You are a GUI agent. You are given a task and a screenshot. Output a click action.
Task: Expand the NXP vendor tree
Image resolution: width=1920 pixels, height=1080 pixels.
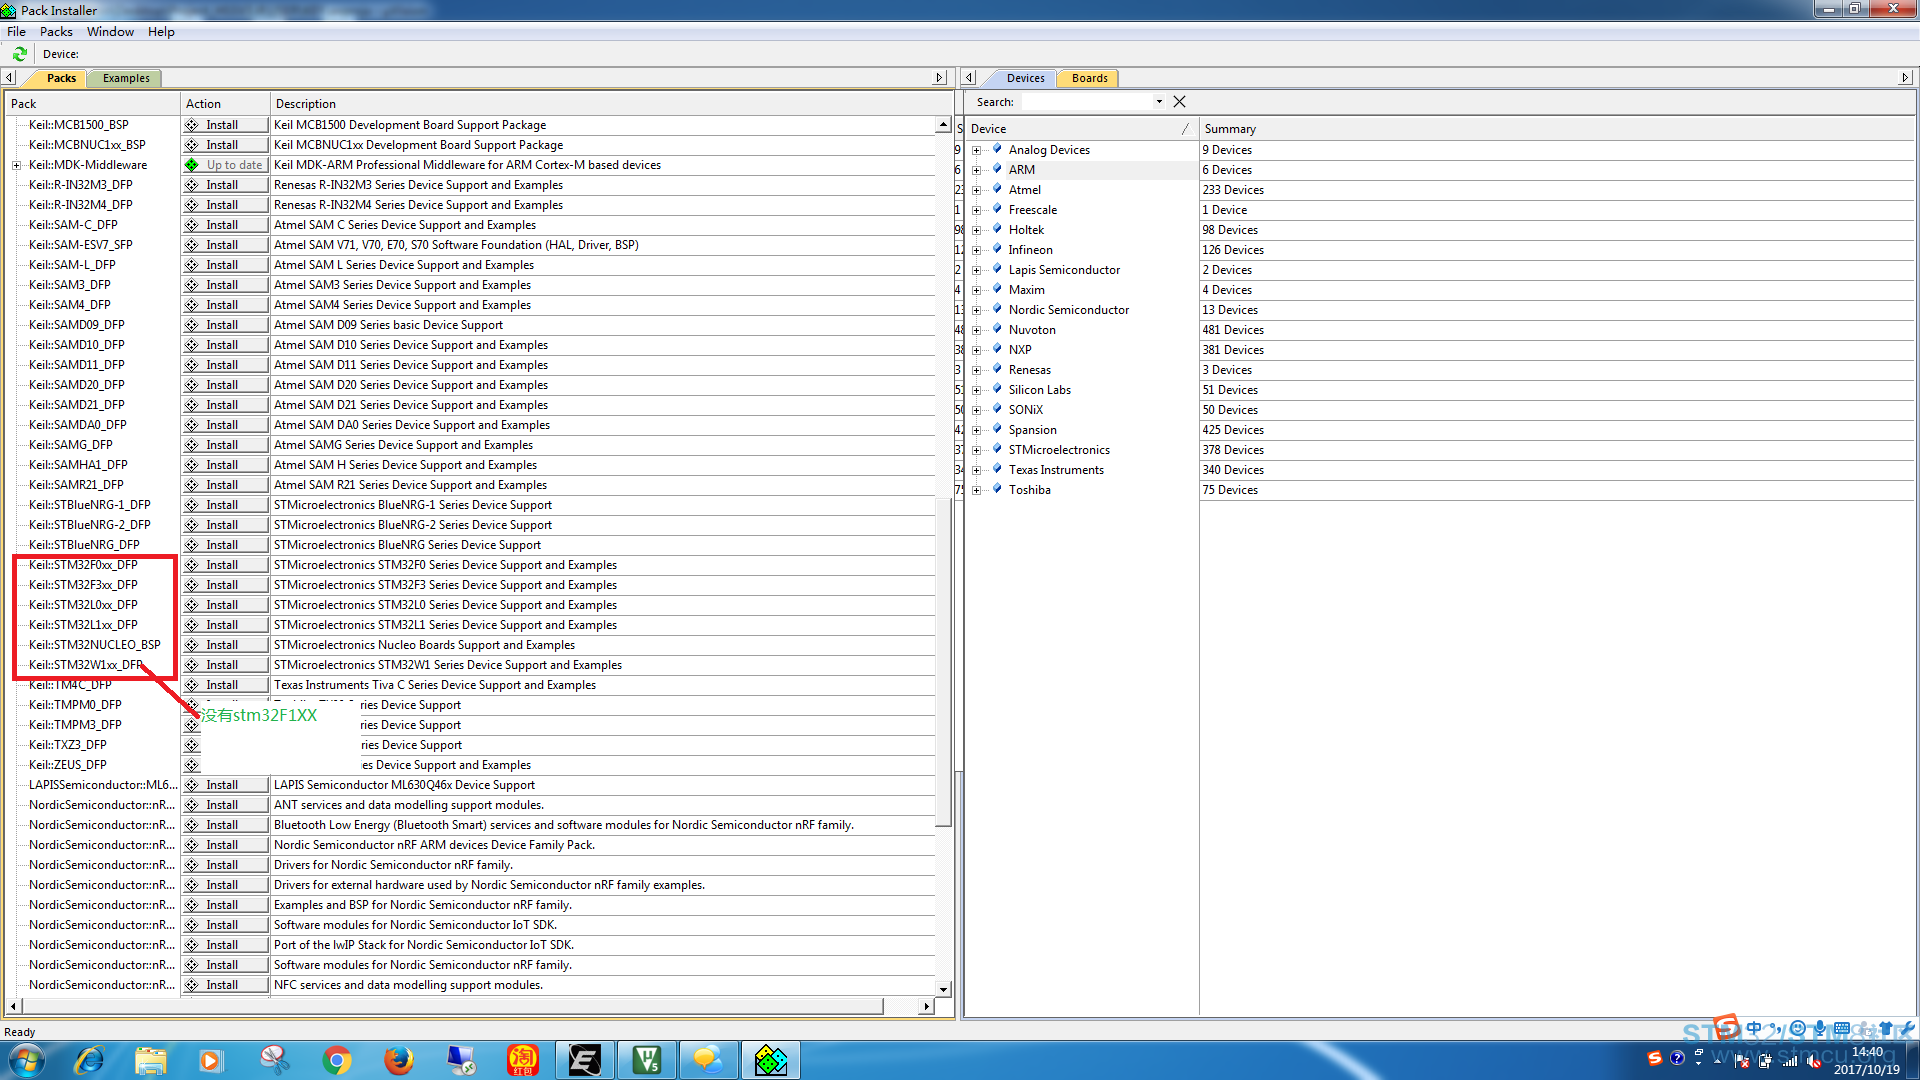977,350
